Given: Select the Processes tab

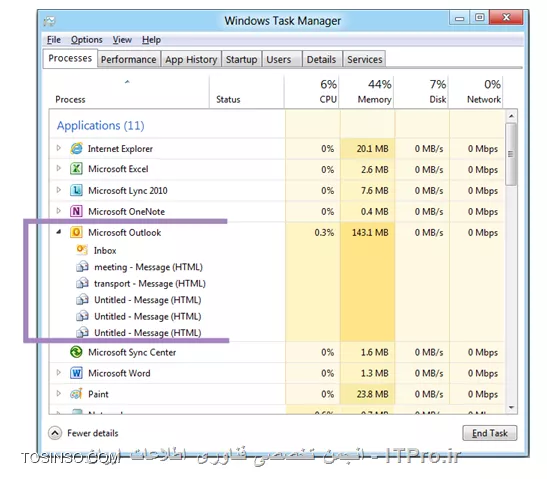Looking at the screenshot, I should pos(70,58).
